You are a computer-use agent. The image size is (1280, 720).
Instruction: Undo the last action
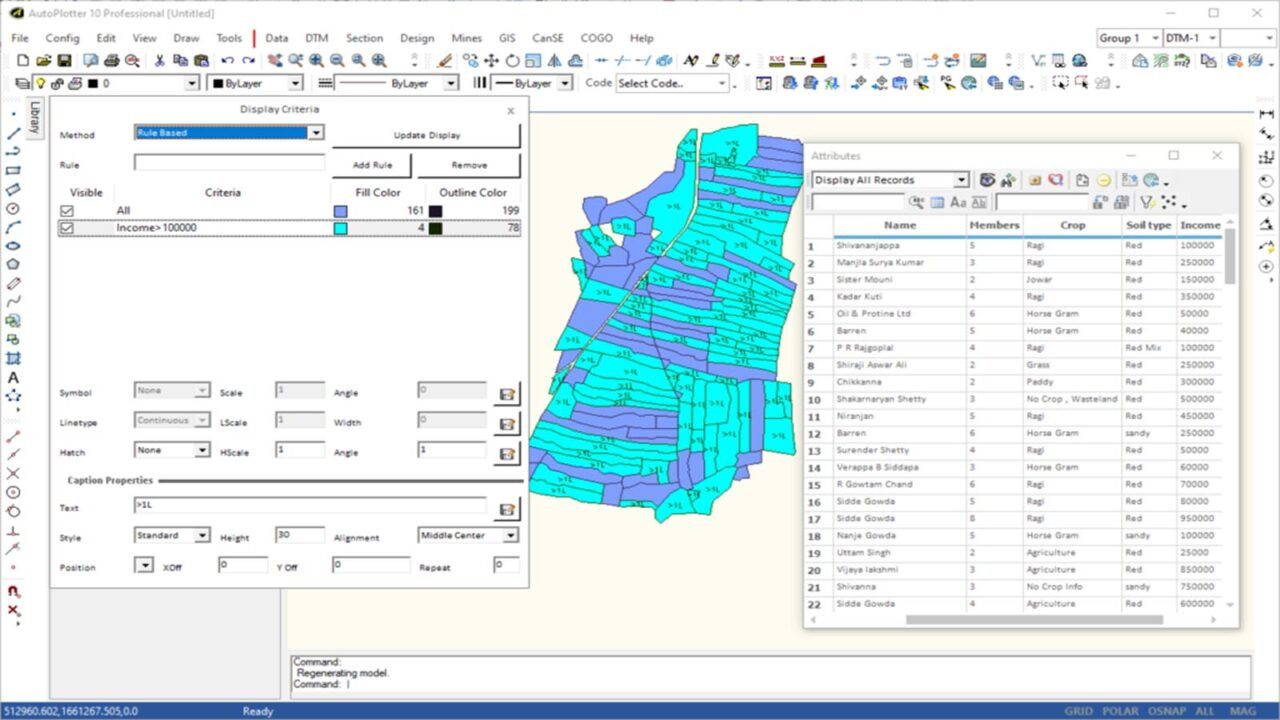coord(228,61)
